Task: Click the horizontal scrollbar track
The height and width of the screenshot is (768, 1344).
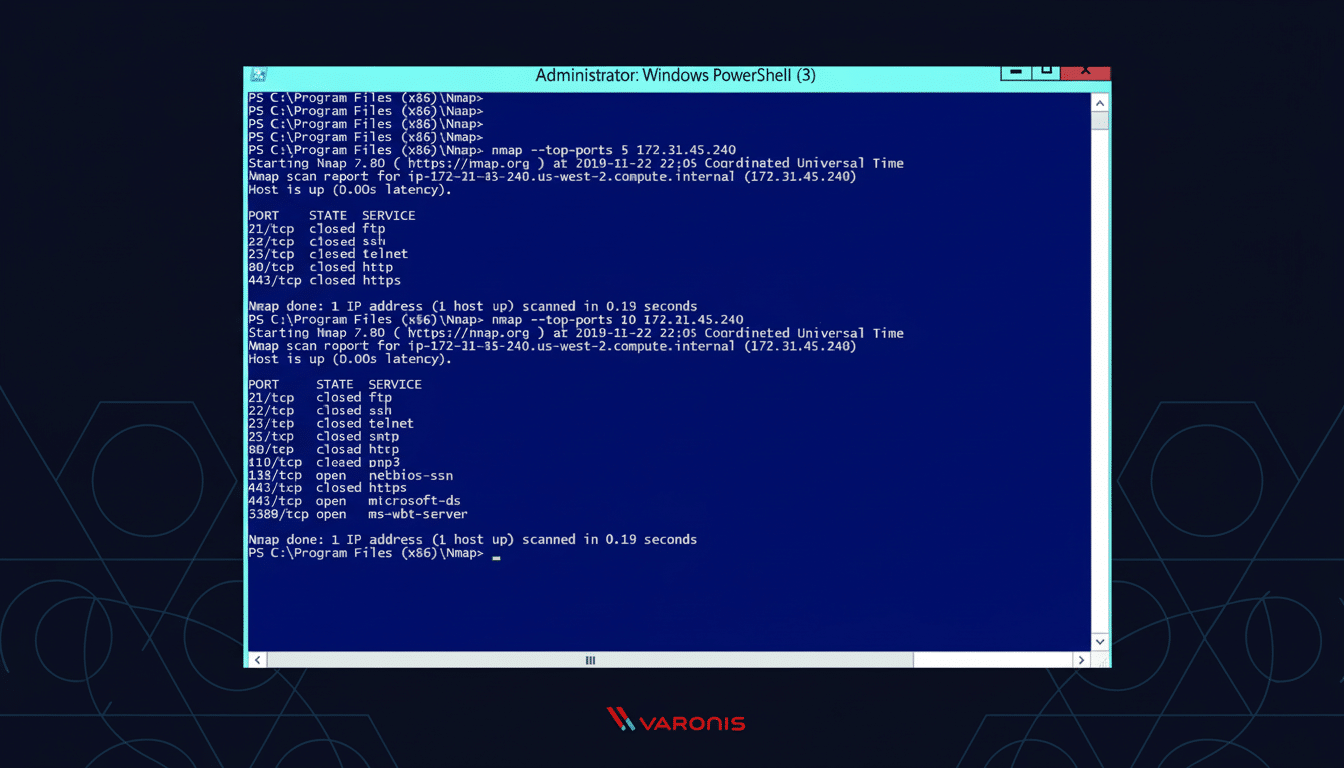Action: 589,660
